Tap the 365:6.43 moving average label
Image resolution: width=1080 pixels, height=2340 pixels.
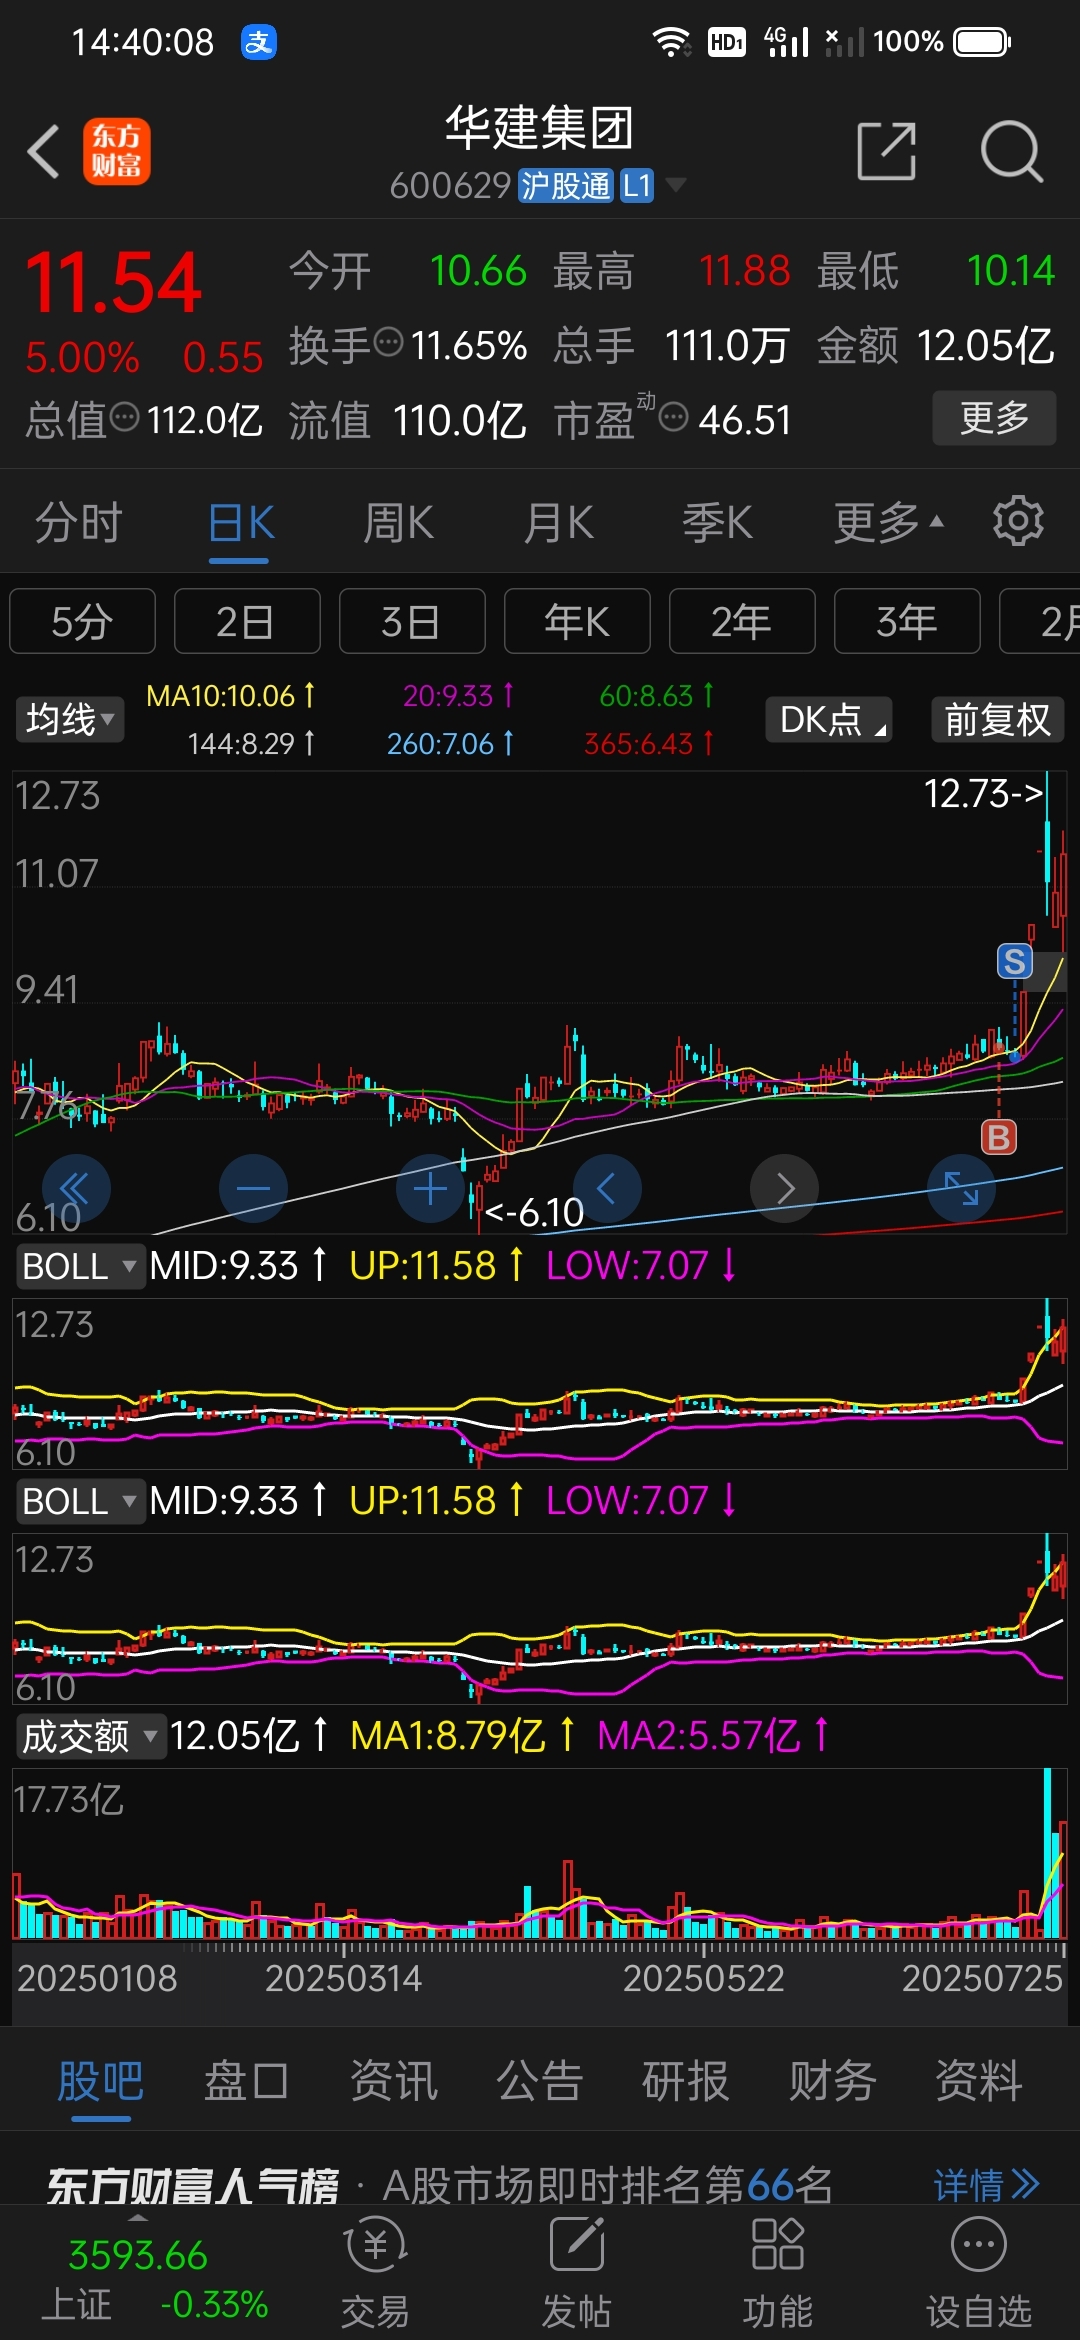click(649, 743)
